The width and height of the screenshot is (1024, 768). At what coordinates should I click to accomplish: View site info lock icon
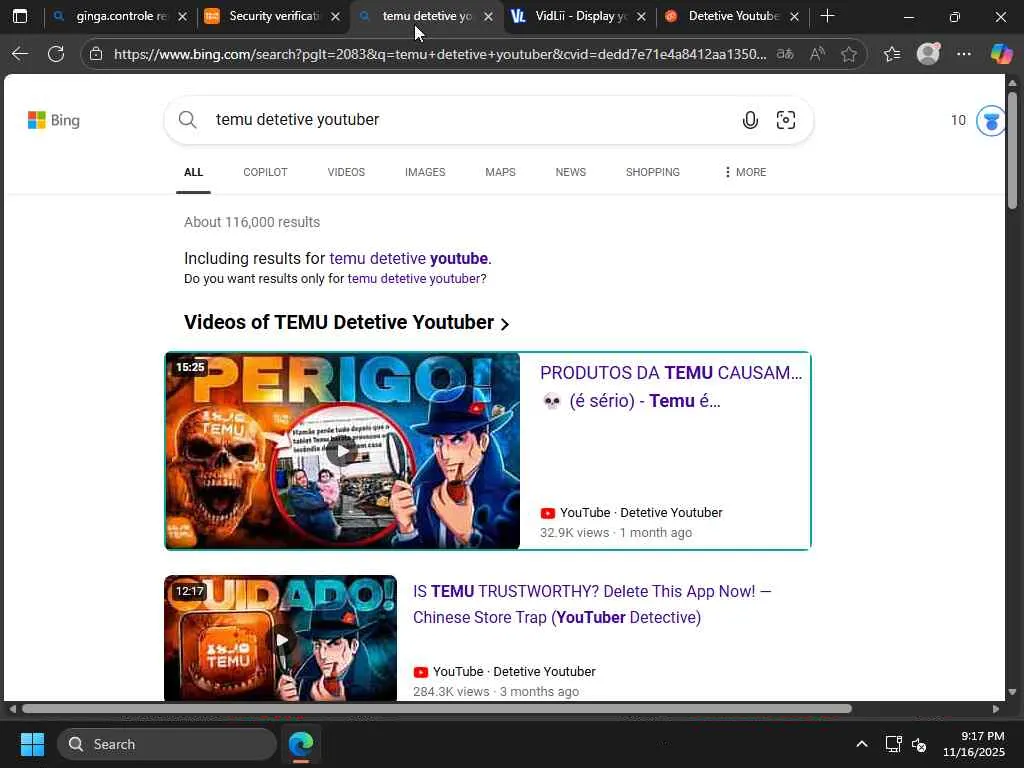coord(96,54)
